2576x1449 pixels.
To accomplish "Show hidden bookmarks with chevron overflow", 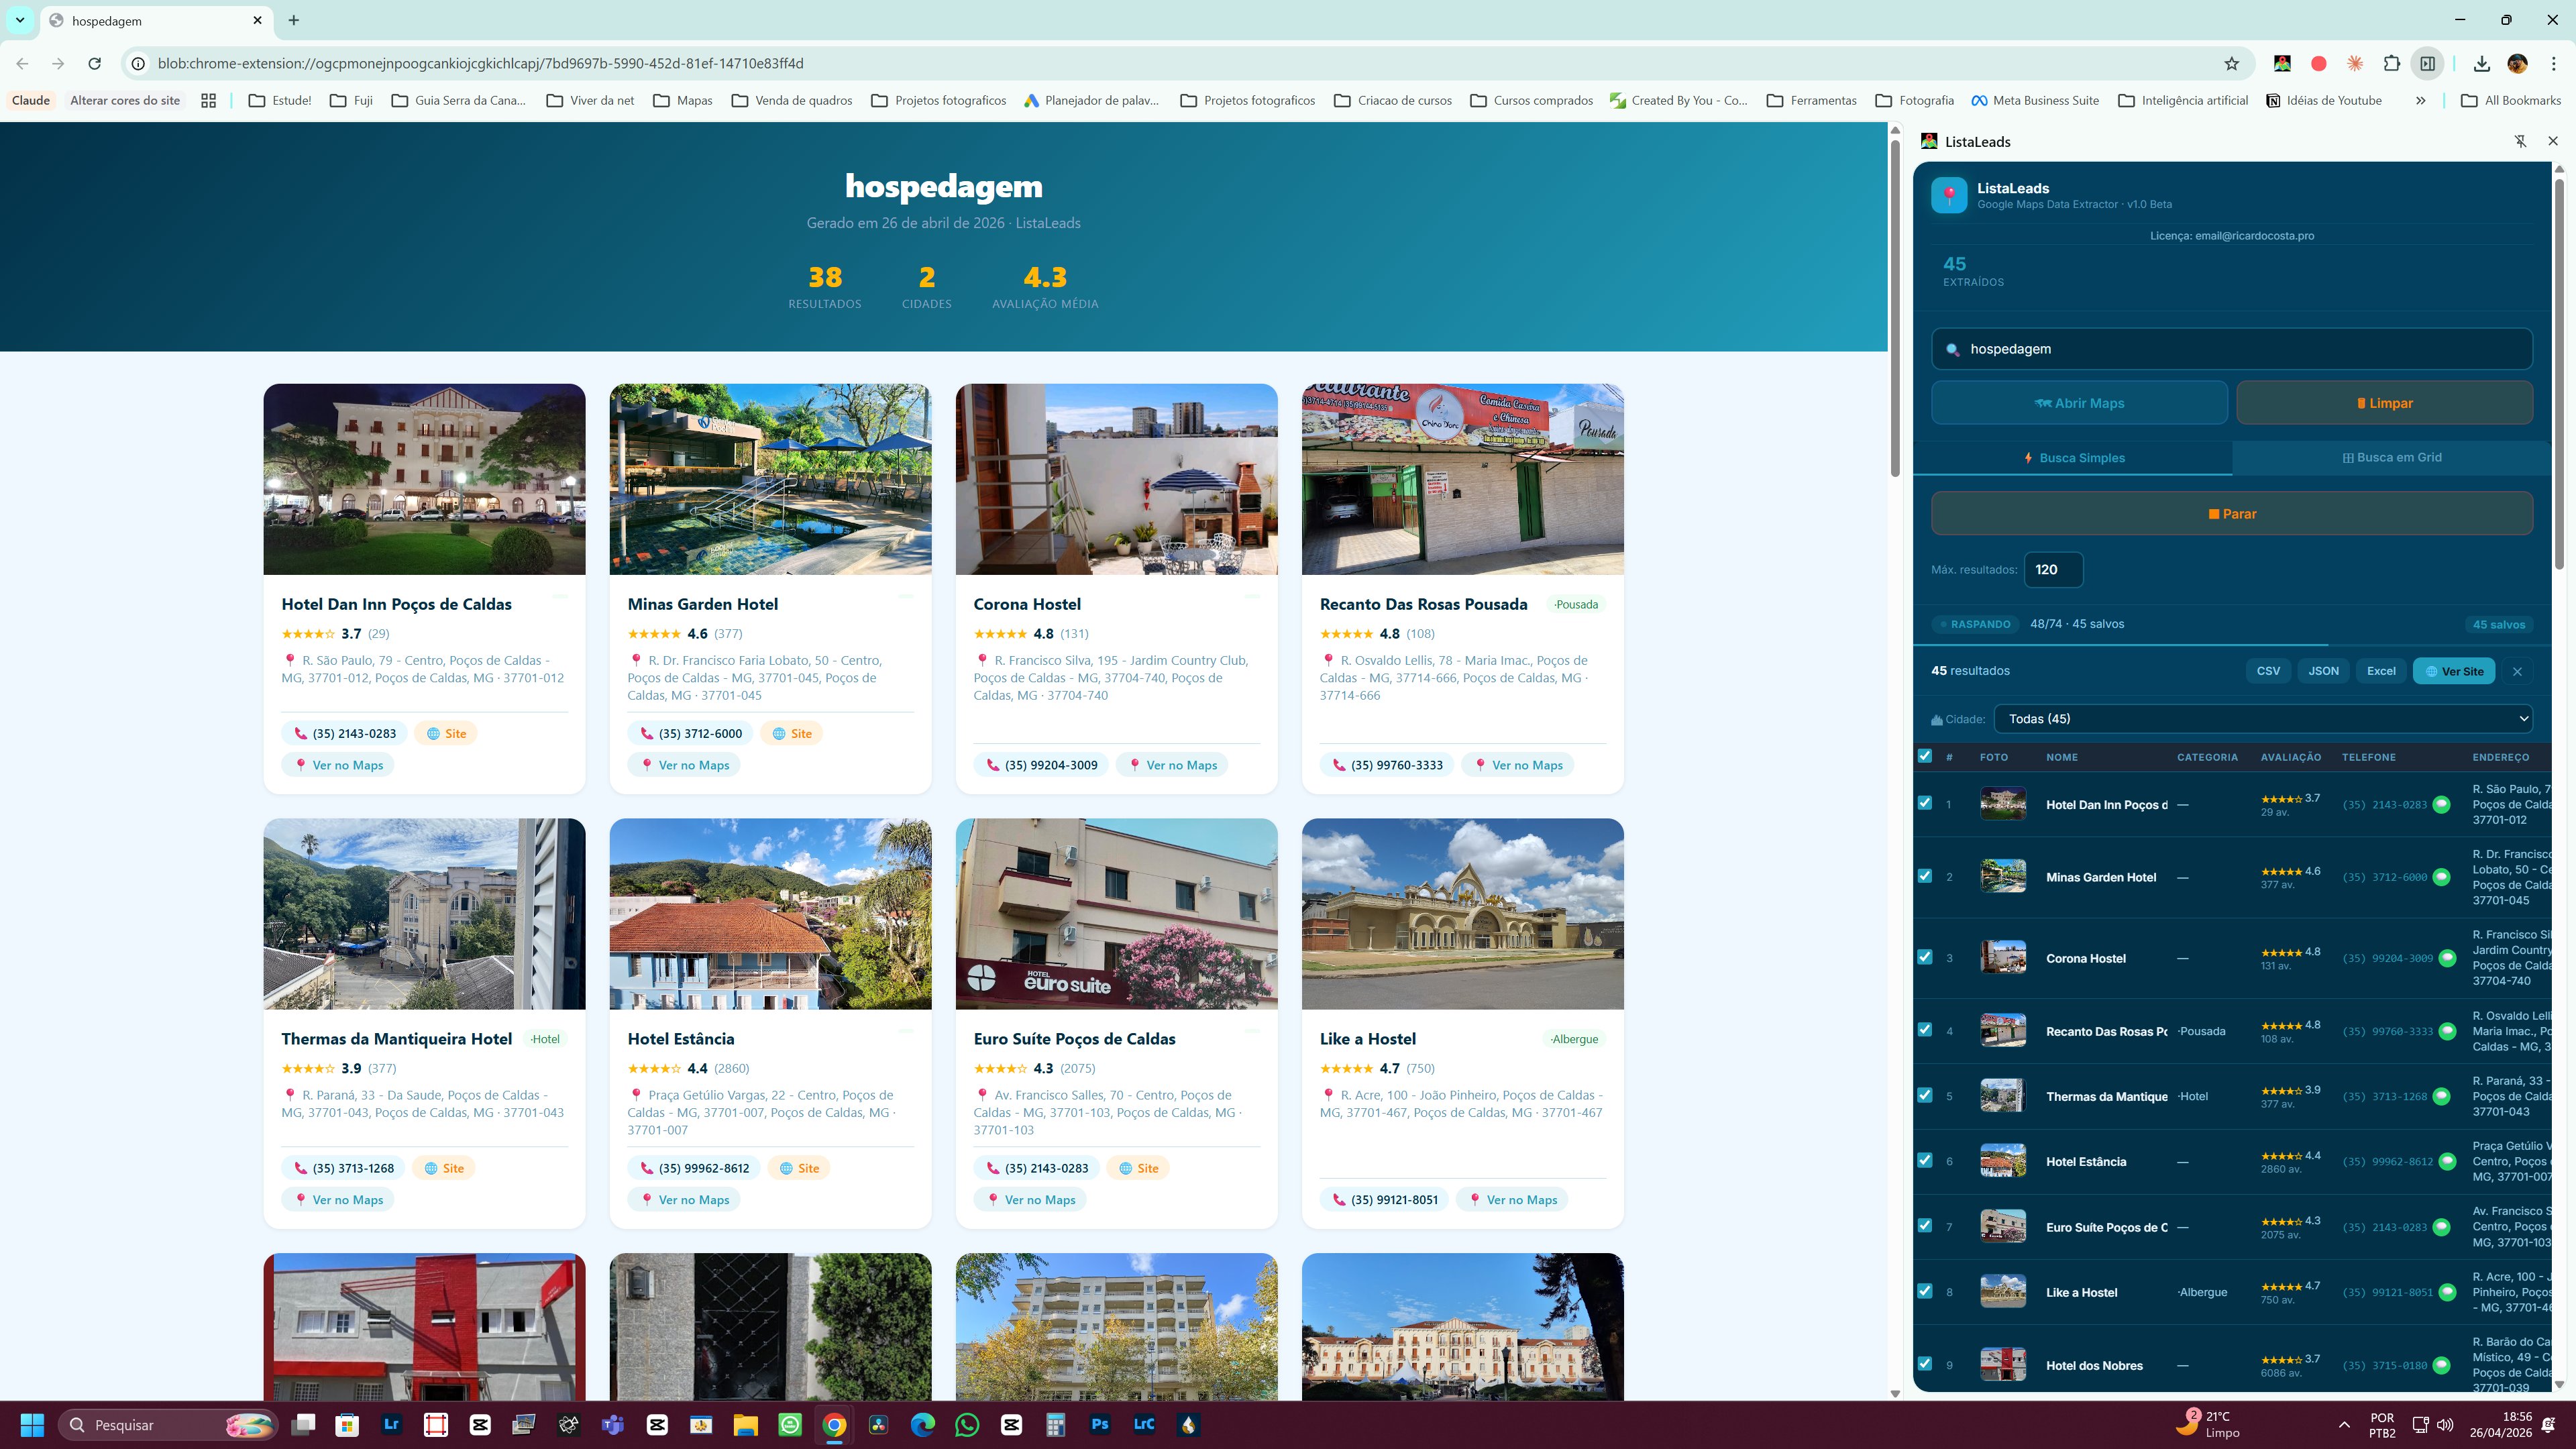I will tap(2420, 100).
